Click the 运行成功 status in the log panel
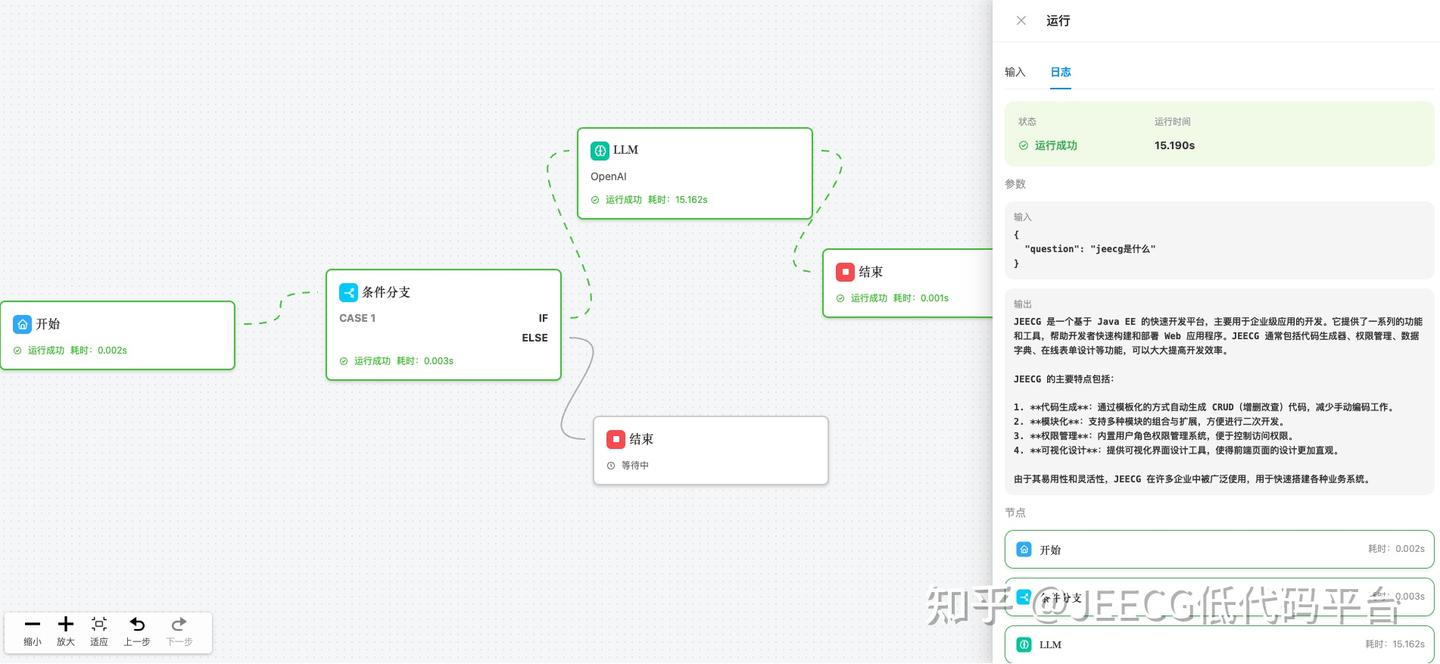 [1056, 145]
